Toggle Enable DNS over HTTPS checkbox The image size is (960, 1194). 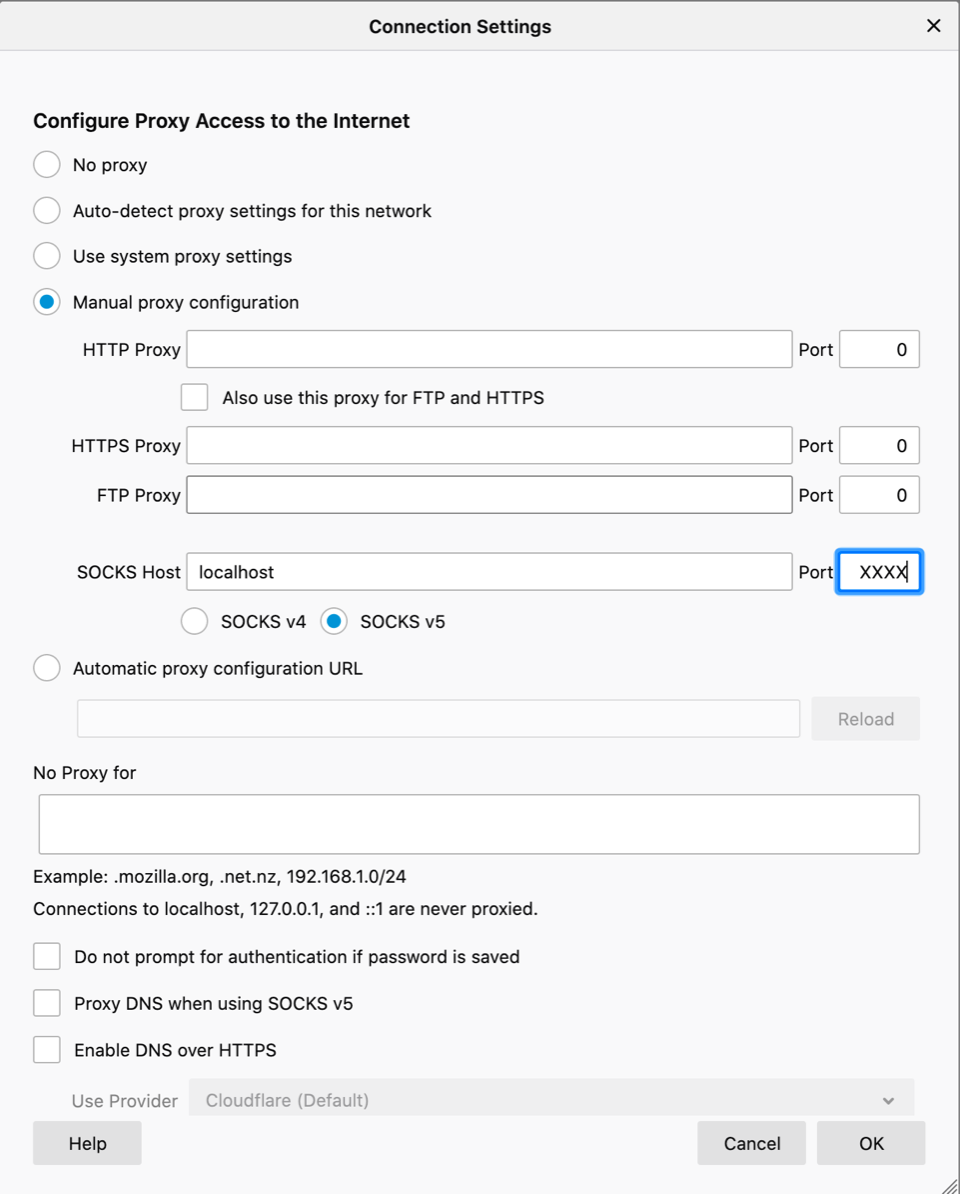click(47, 1050)
